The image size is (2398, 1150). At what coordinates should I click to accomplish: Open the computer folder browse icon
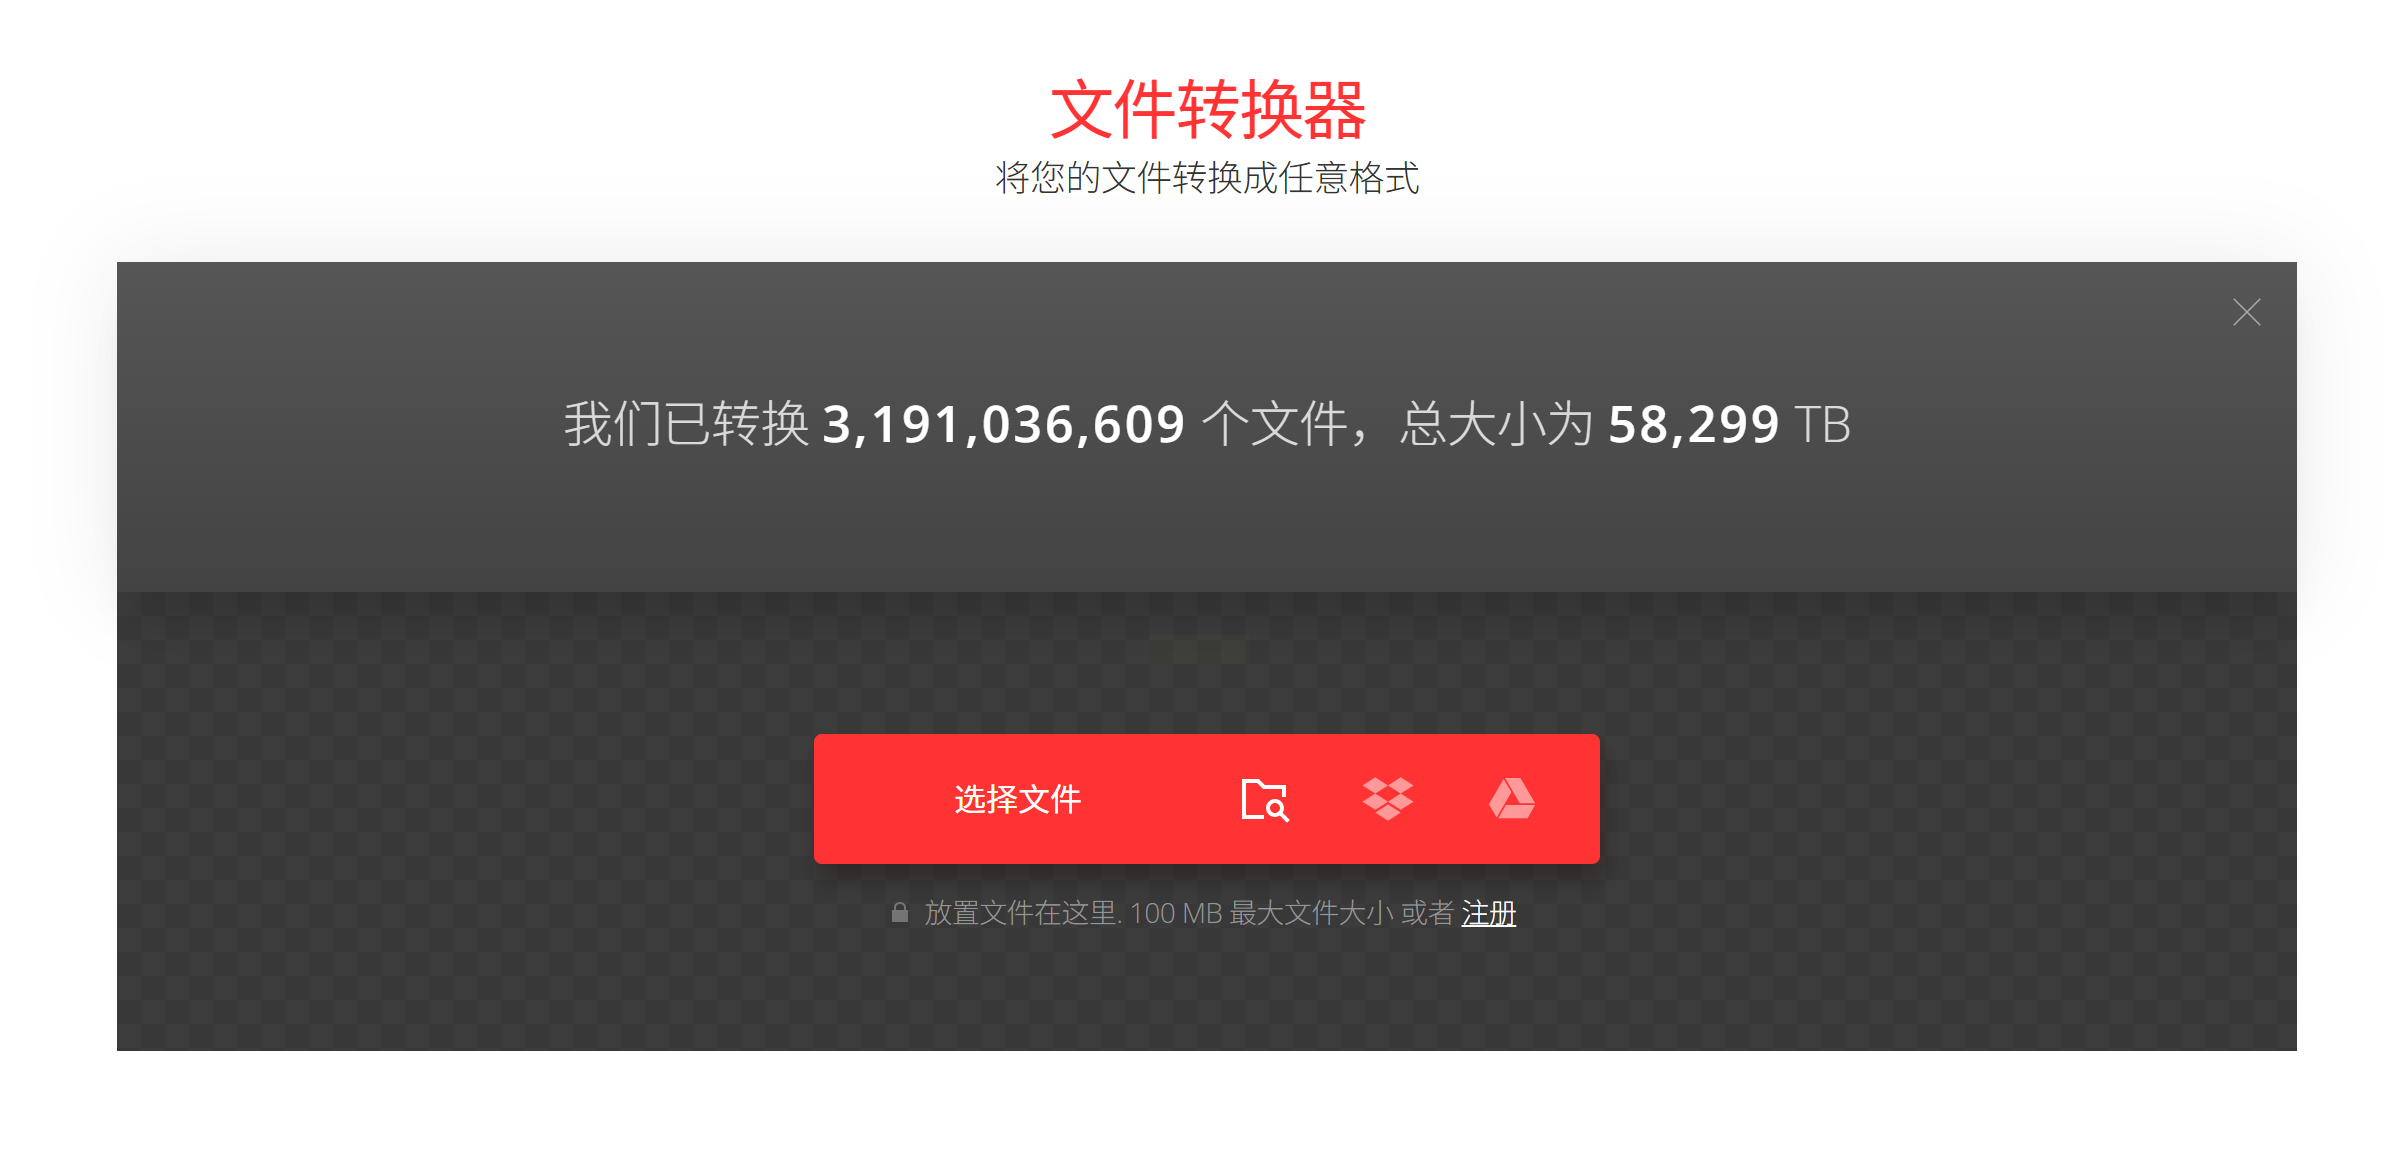(1264, 799)
